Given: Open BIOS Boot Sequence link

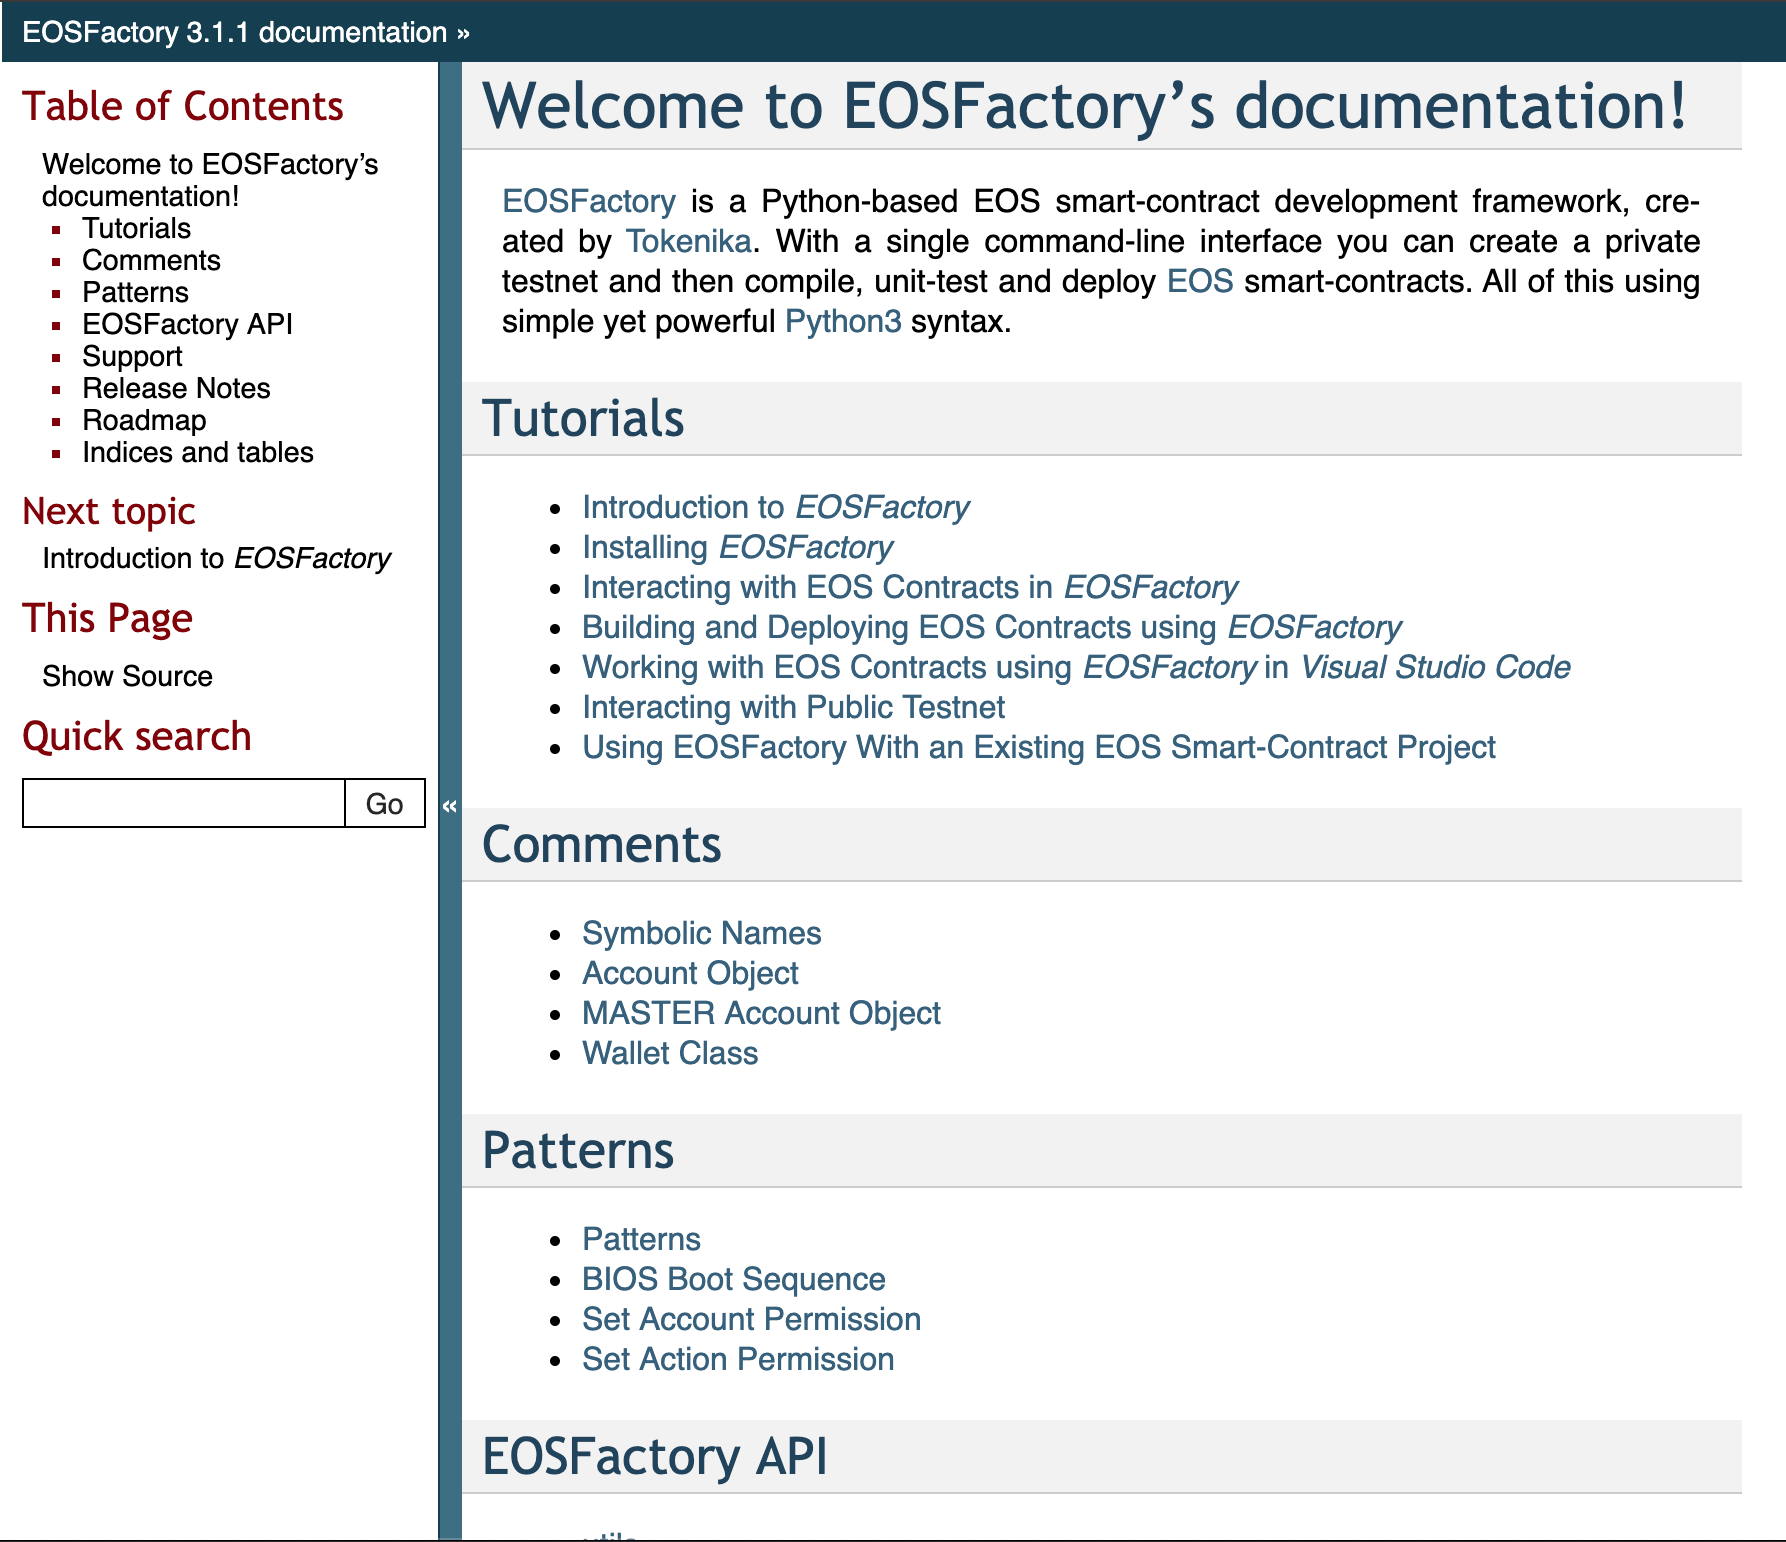Looking at the screenshot, I should coord(733,1279).
